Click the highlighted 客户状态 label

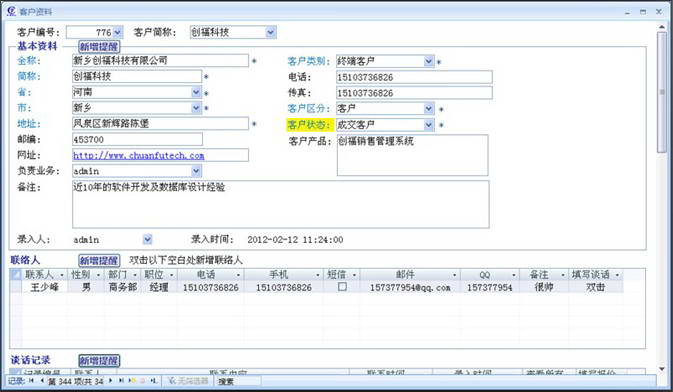(310, 125)
